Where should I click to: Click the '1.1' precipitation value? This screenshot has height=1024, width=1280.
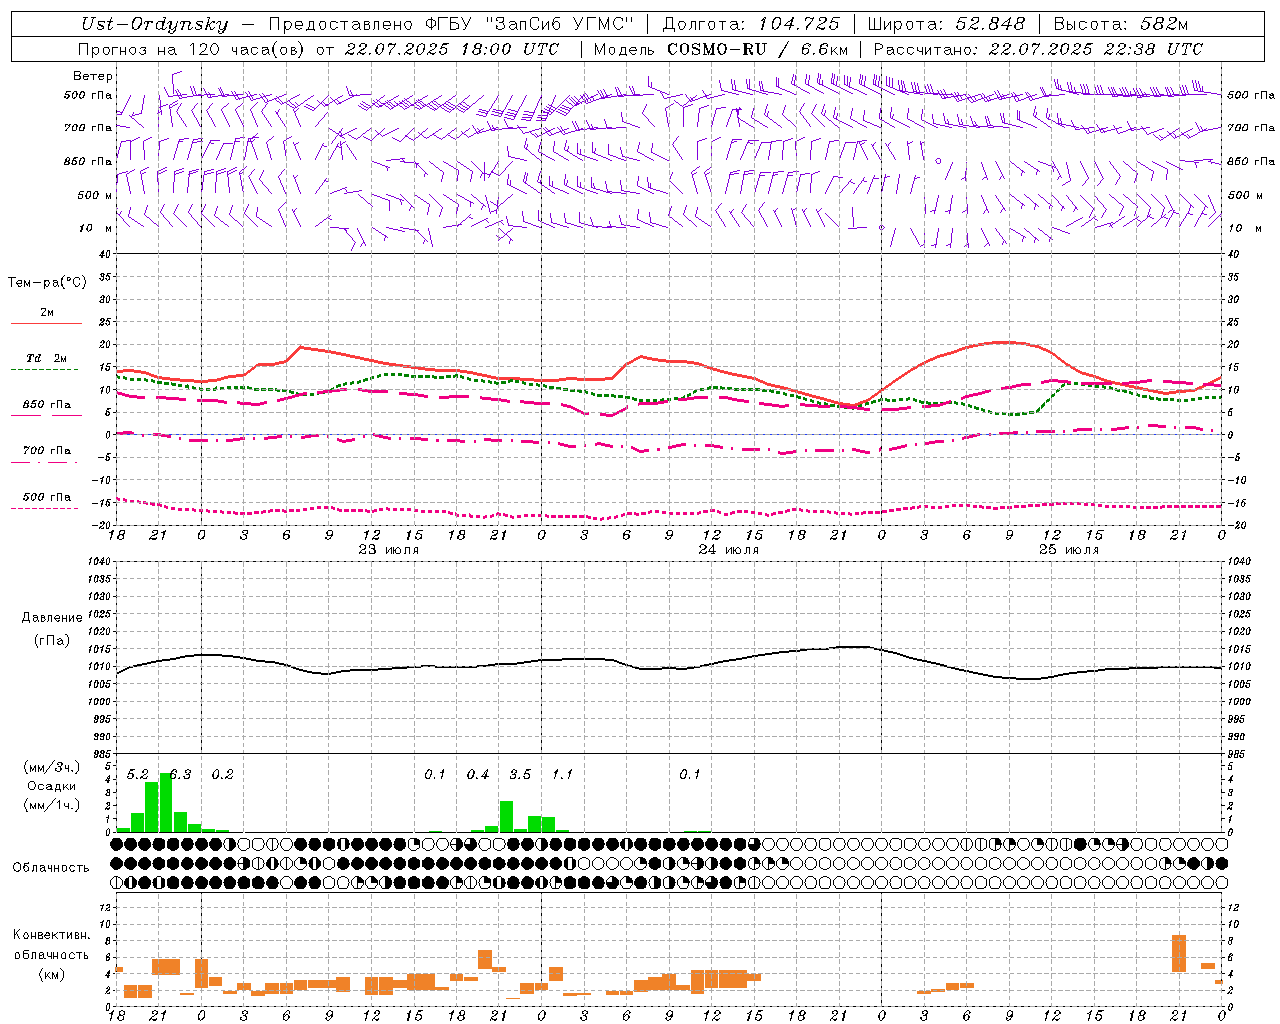563,774
